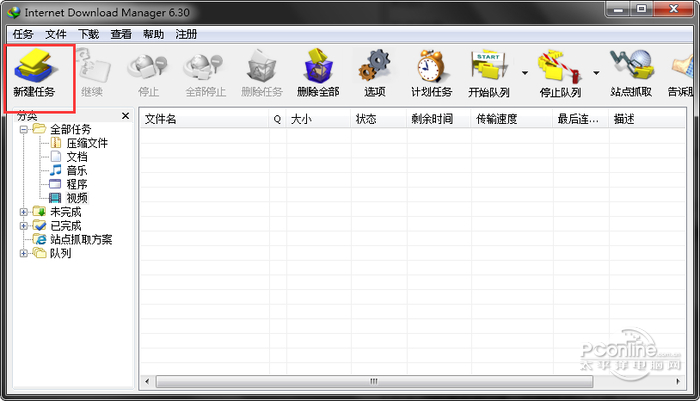700x401 pixels.
Task: Open dropdown arrow next to 开始队列
Action: (525, 72)
